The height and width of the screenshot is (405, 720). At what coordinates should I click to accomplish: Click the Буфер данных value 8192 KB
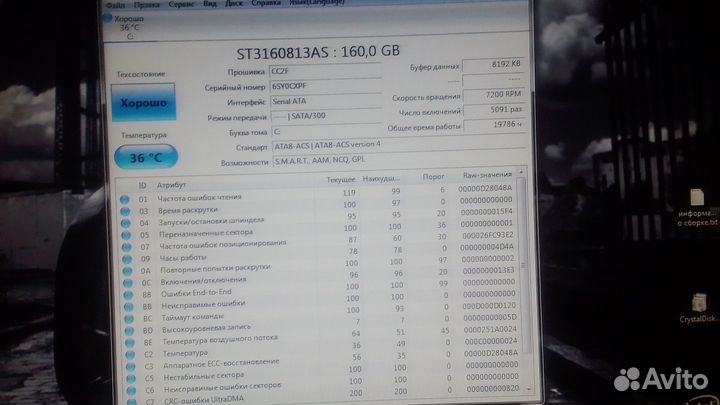pos(494,65)
